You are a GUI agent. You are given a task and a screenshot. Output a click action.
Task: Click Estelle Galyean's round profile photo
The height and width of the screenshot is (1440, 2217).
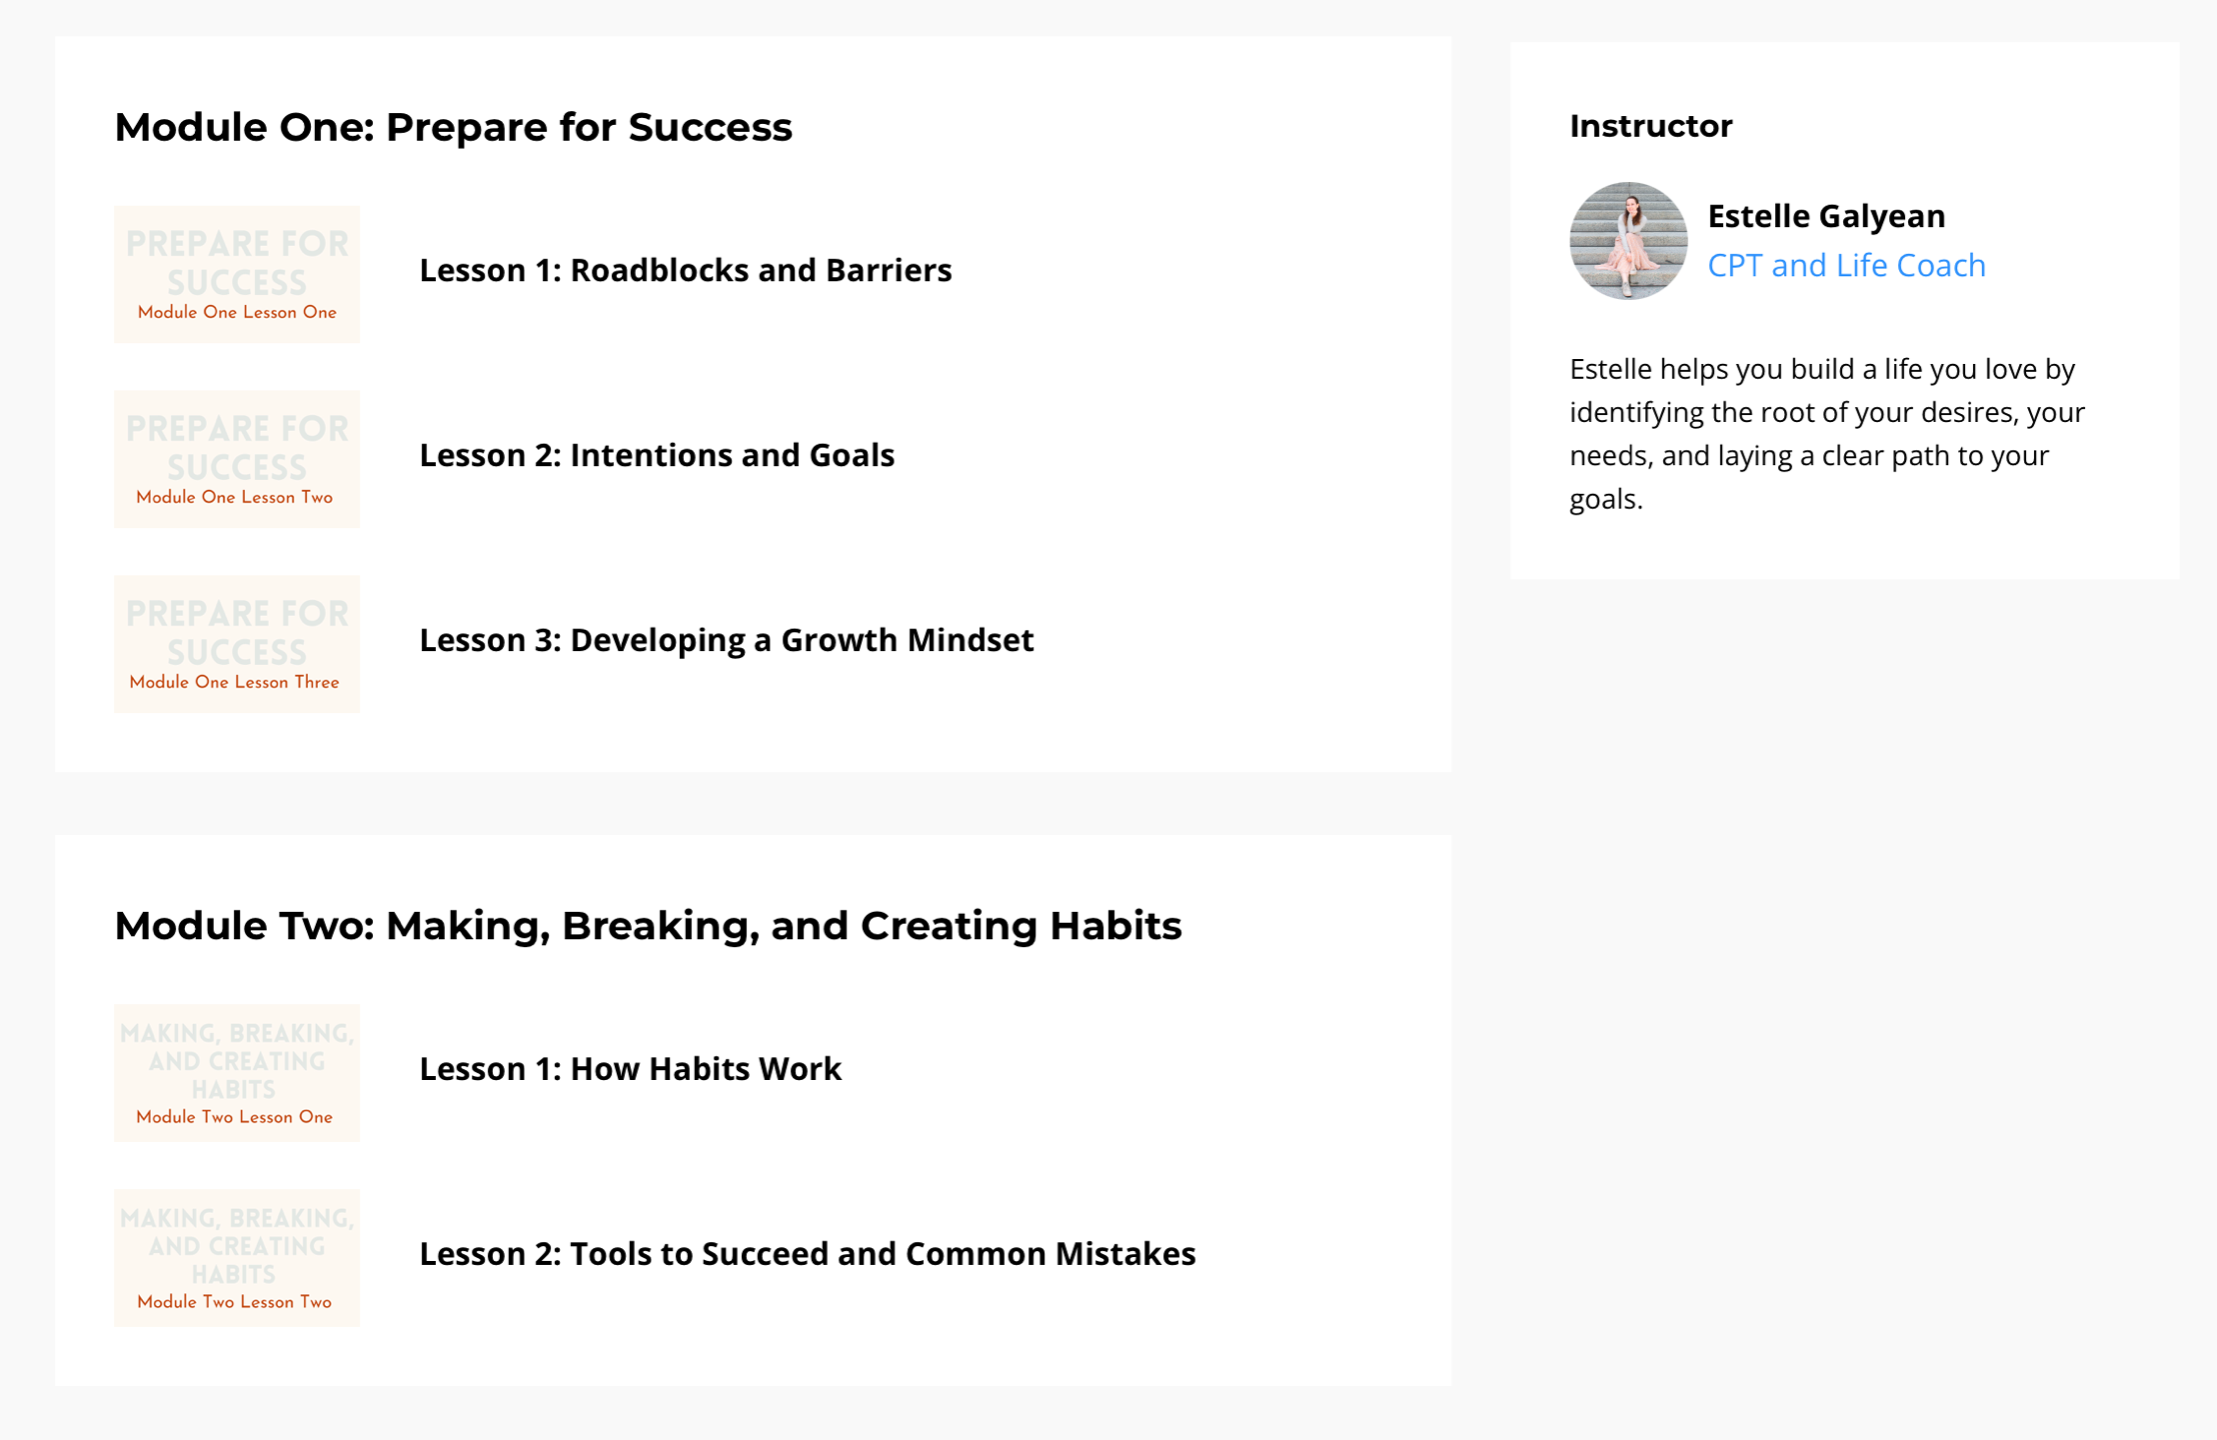point(1628,241)
